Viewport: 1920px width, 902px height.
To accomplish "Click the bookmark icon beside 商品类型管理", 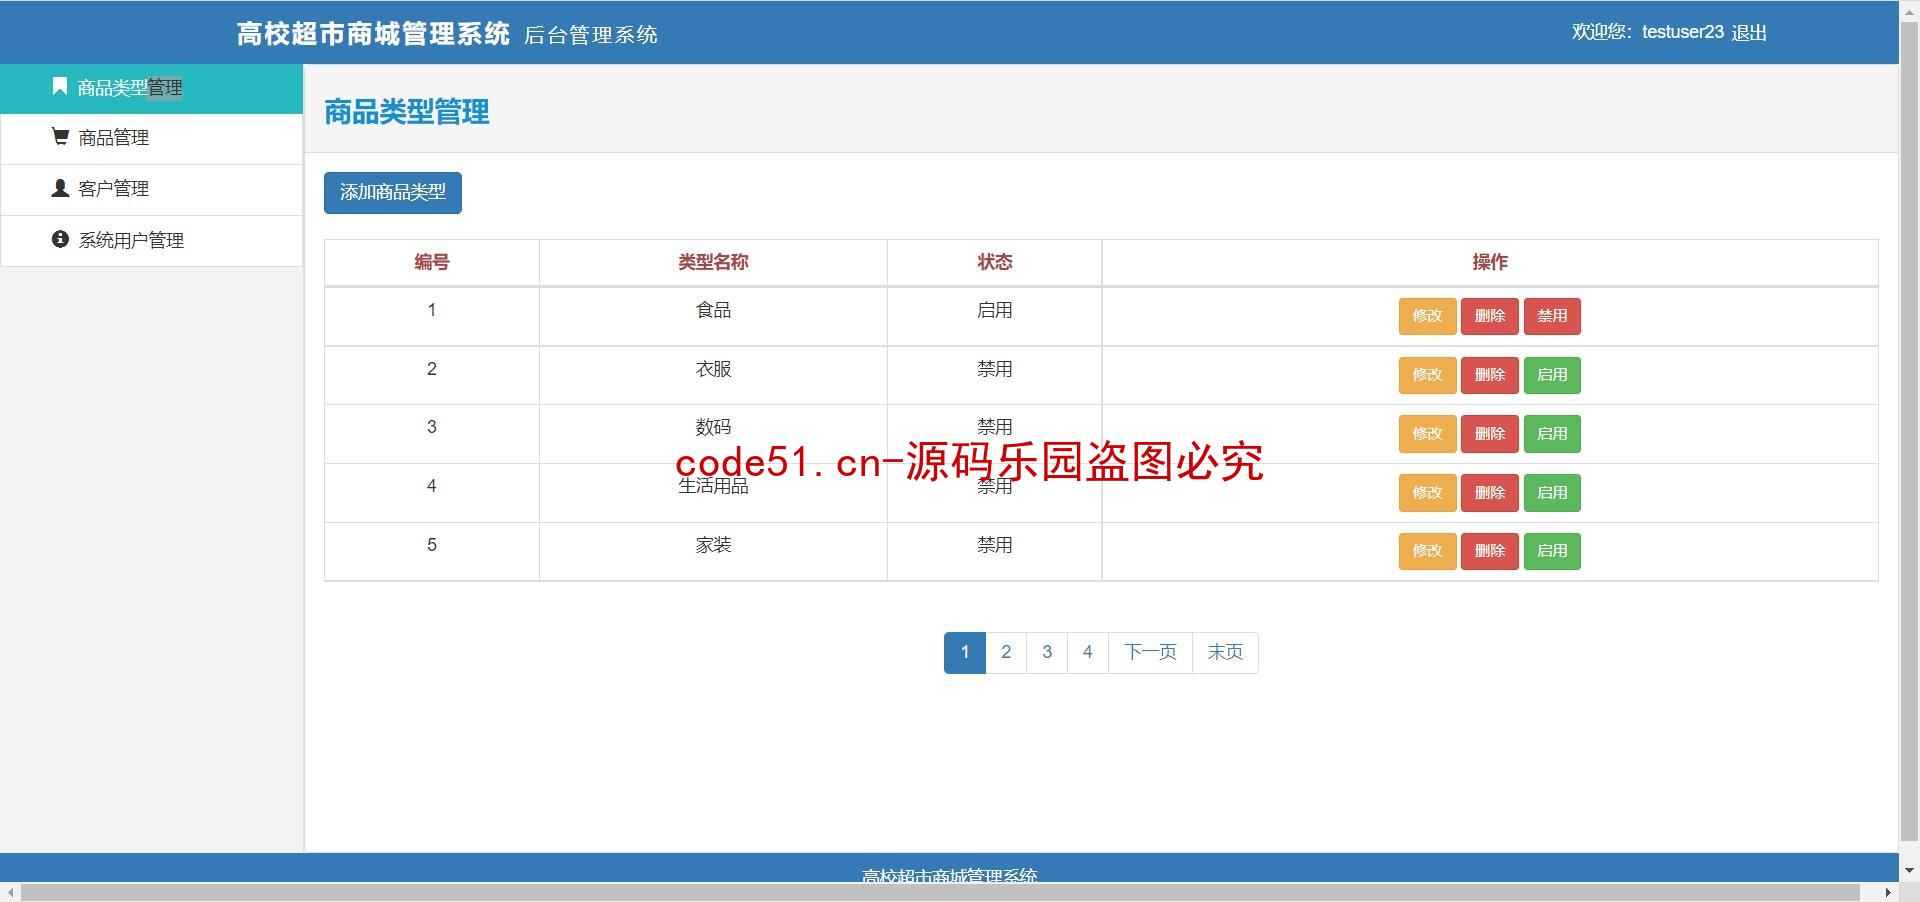I will pos(59,87).
